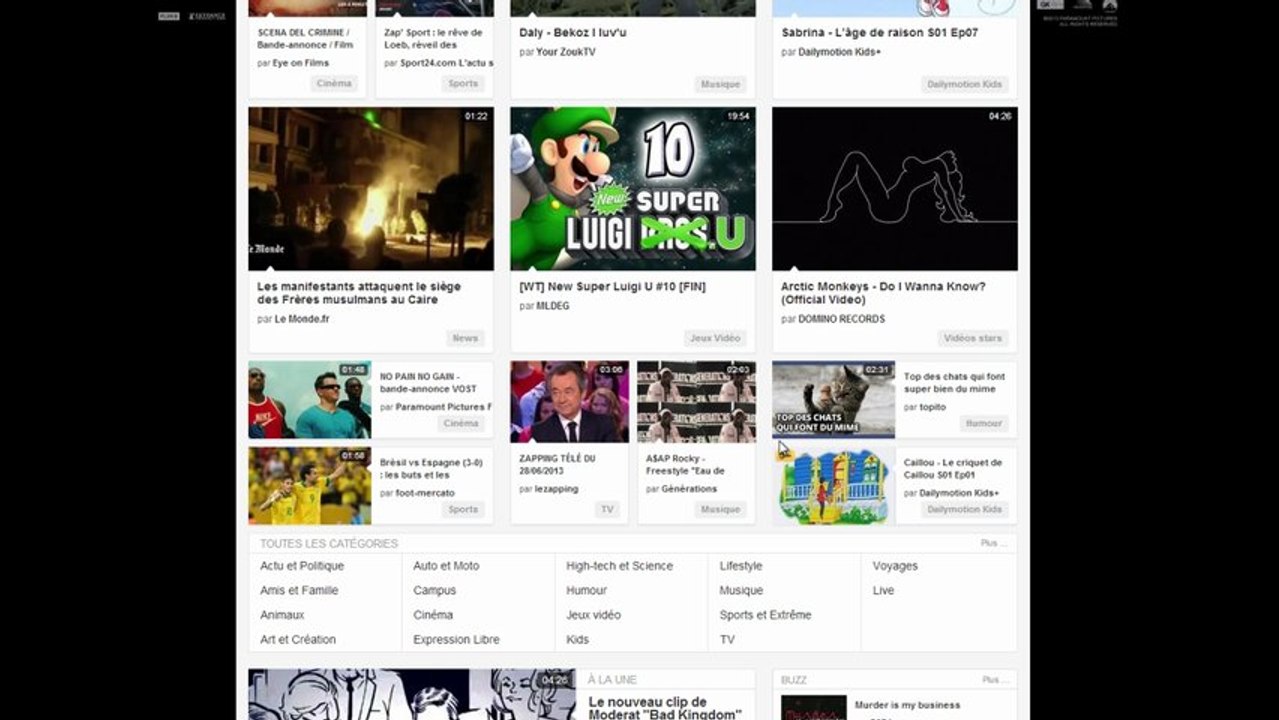Viewport: 1279px width, 720px height.
Task: Select category Humour in categories list
Action: pos(587,591)
